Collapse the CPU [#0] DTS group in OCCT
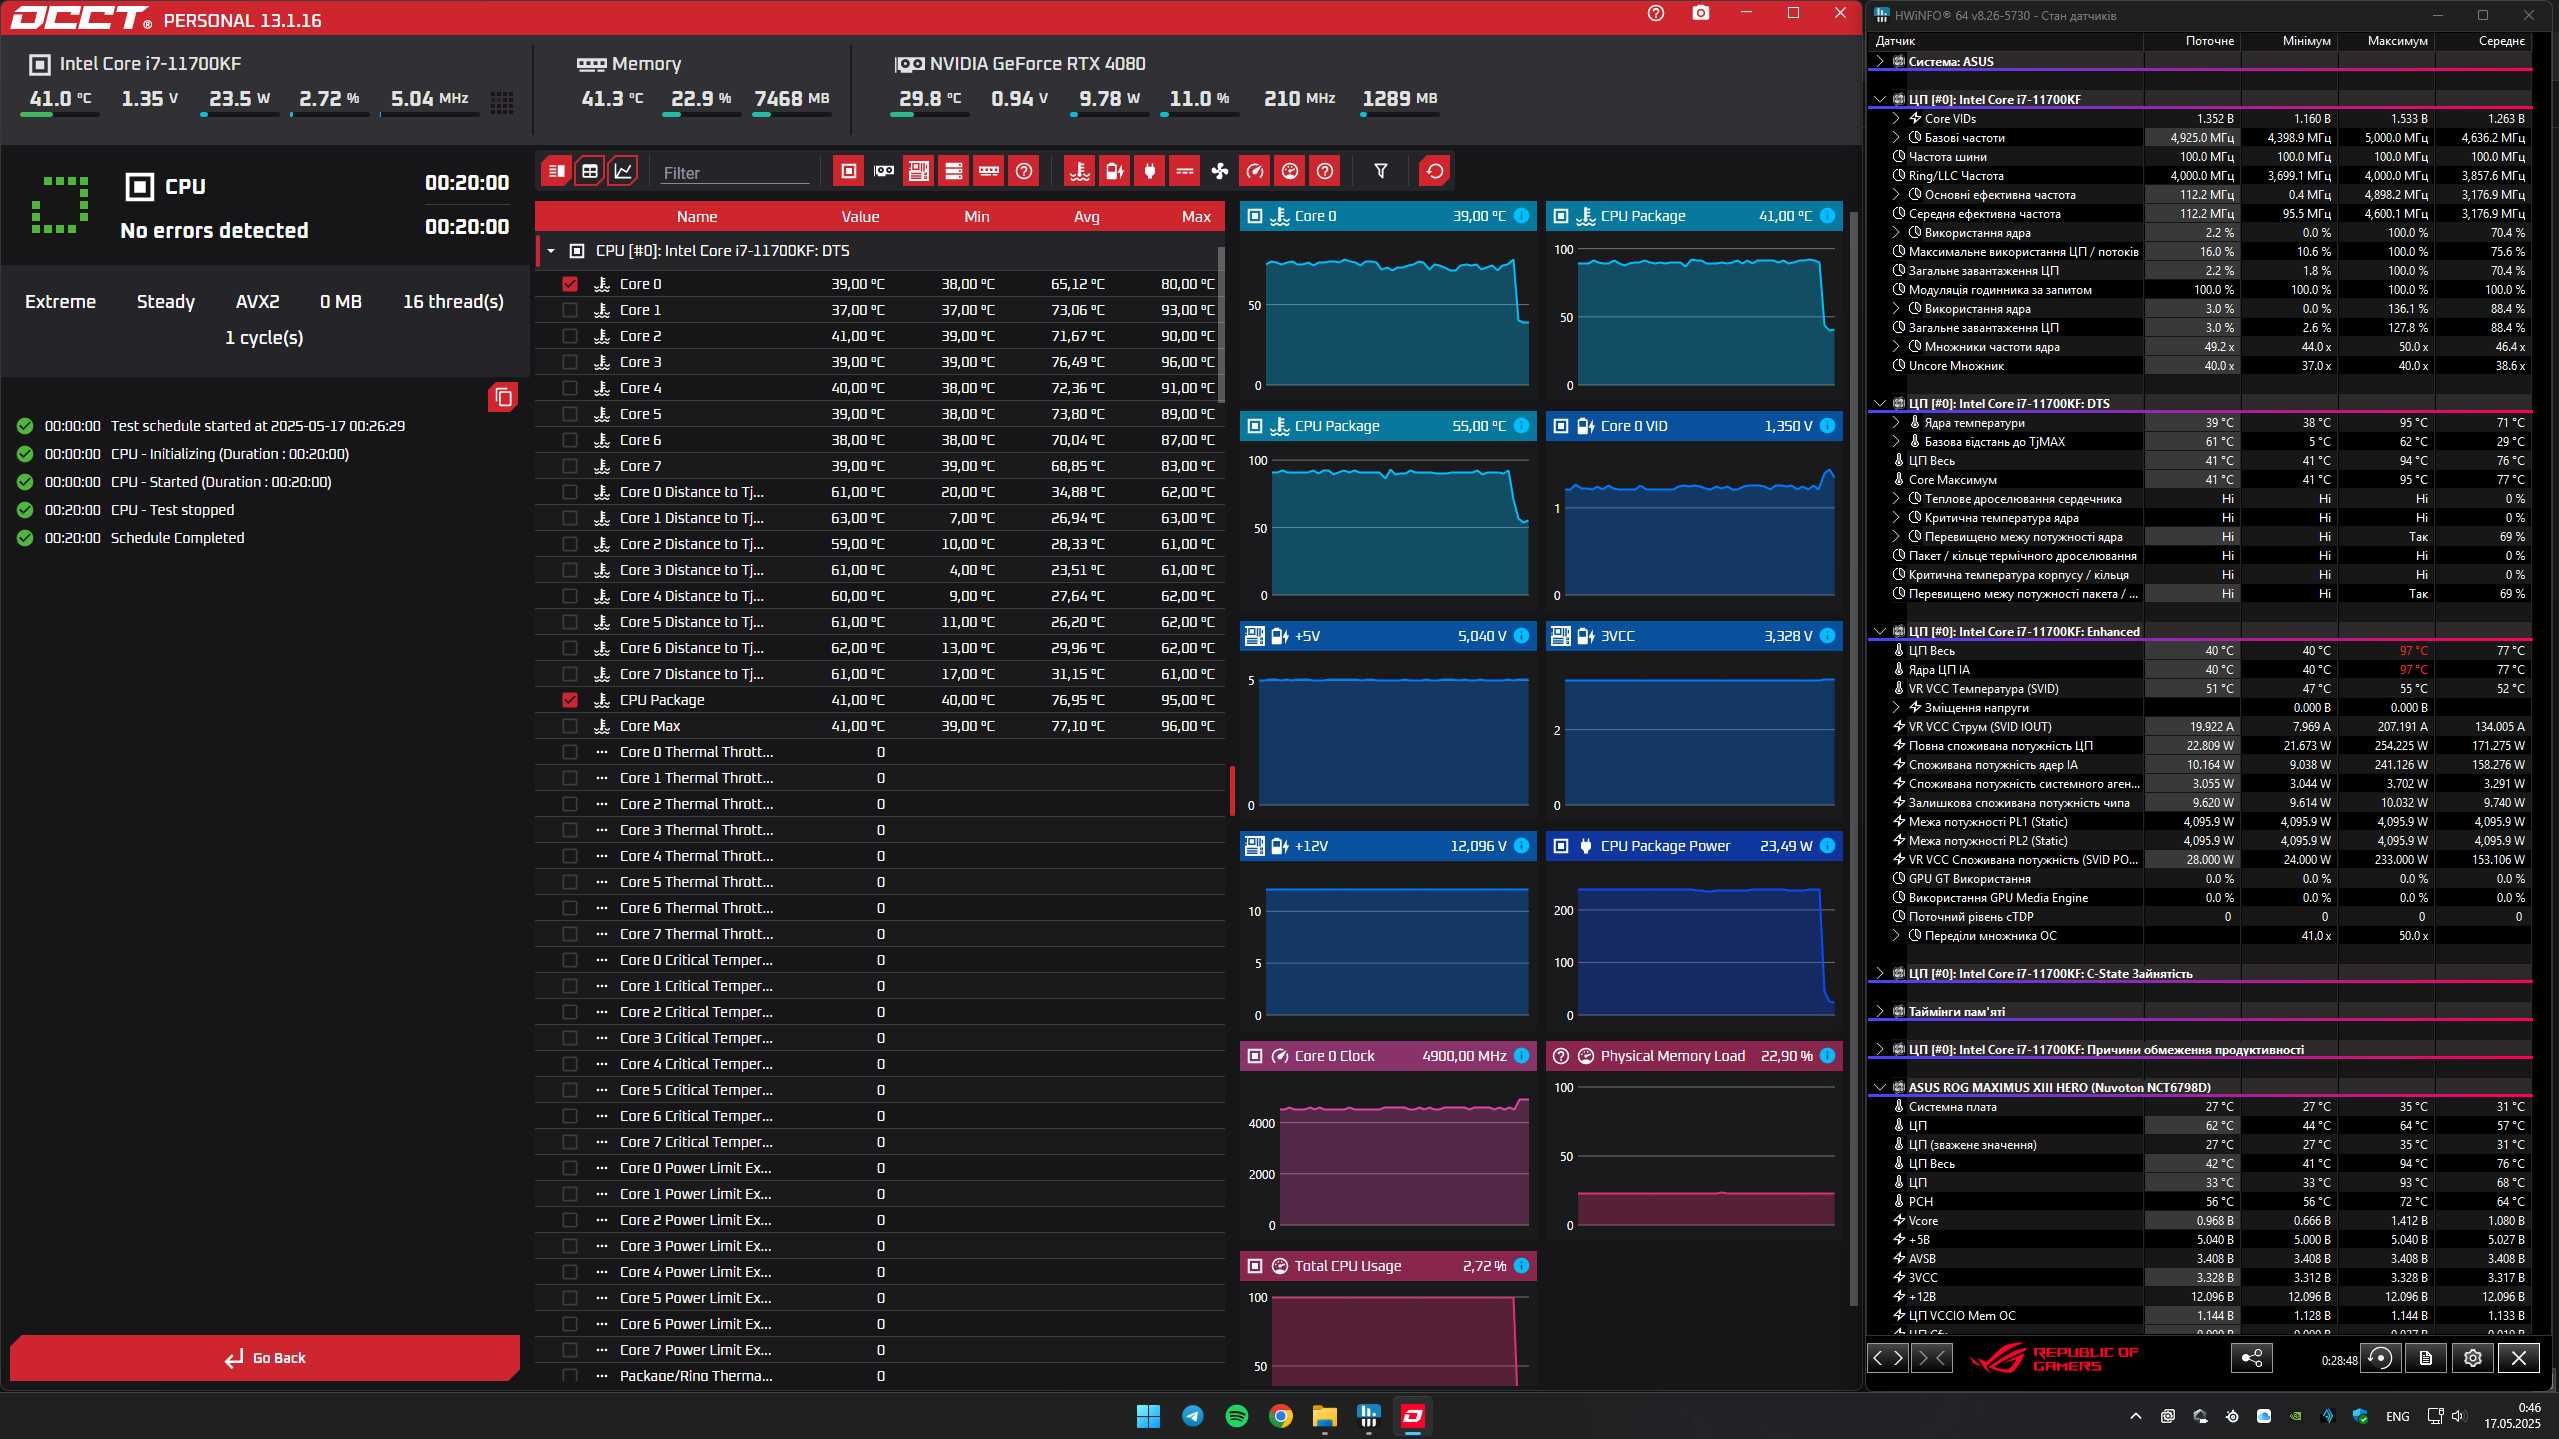Image resolution: width=2559 pixels, height=1439 pixels. click(550, 251)
